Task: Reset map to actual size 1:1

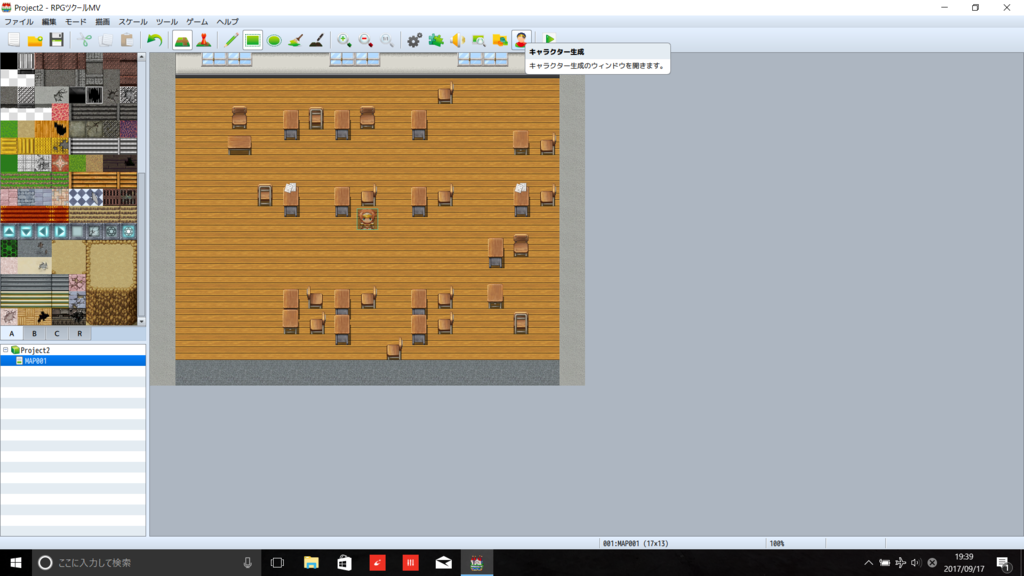Action: coord(387,40)
